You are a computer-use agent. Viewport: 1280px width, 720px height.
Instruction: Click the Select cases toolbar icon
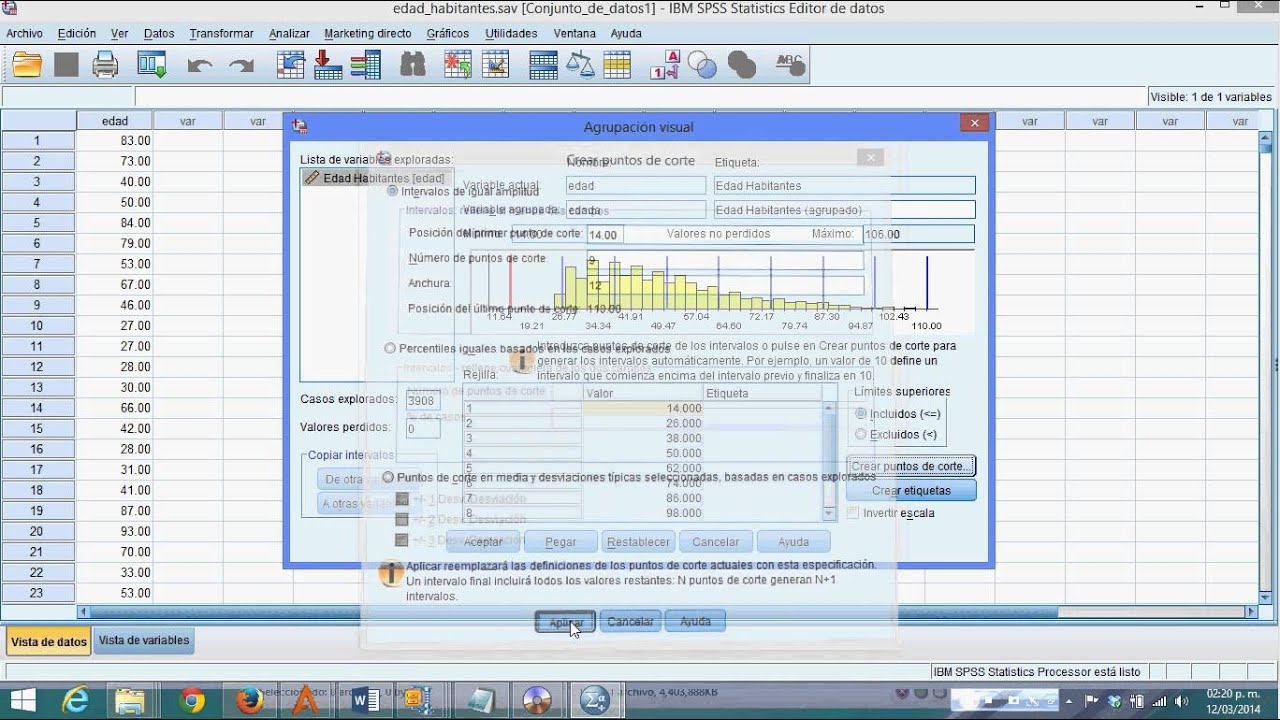point(617,65)
